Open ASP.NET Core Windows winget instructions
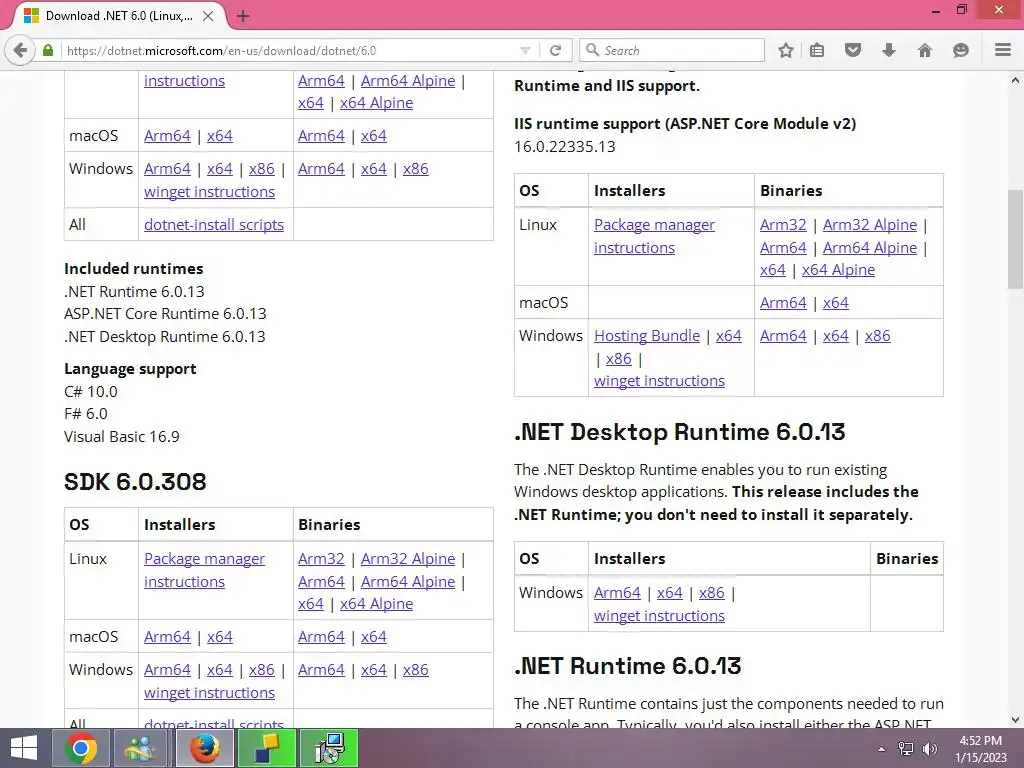 click(x=659, y=381)
